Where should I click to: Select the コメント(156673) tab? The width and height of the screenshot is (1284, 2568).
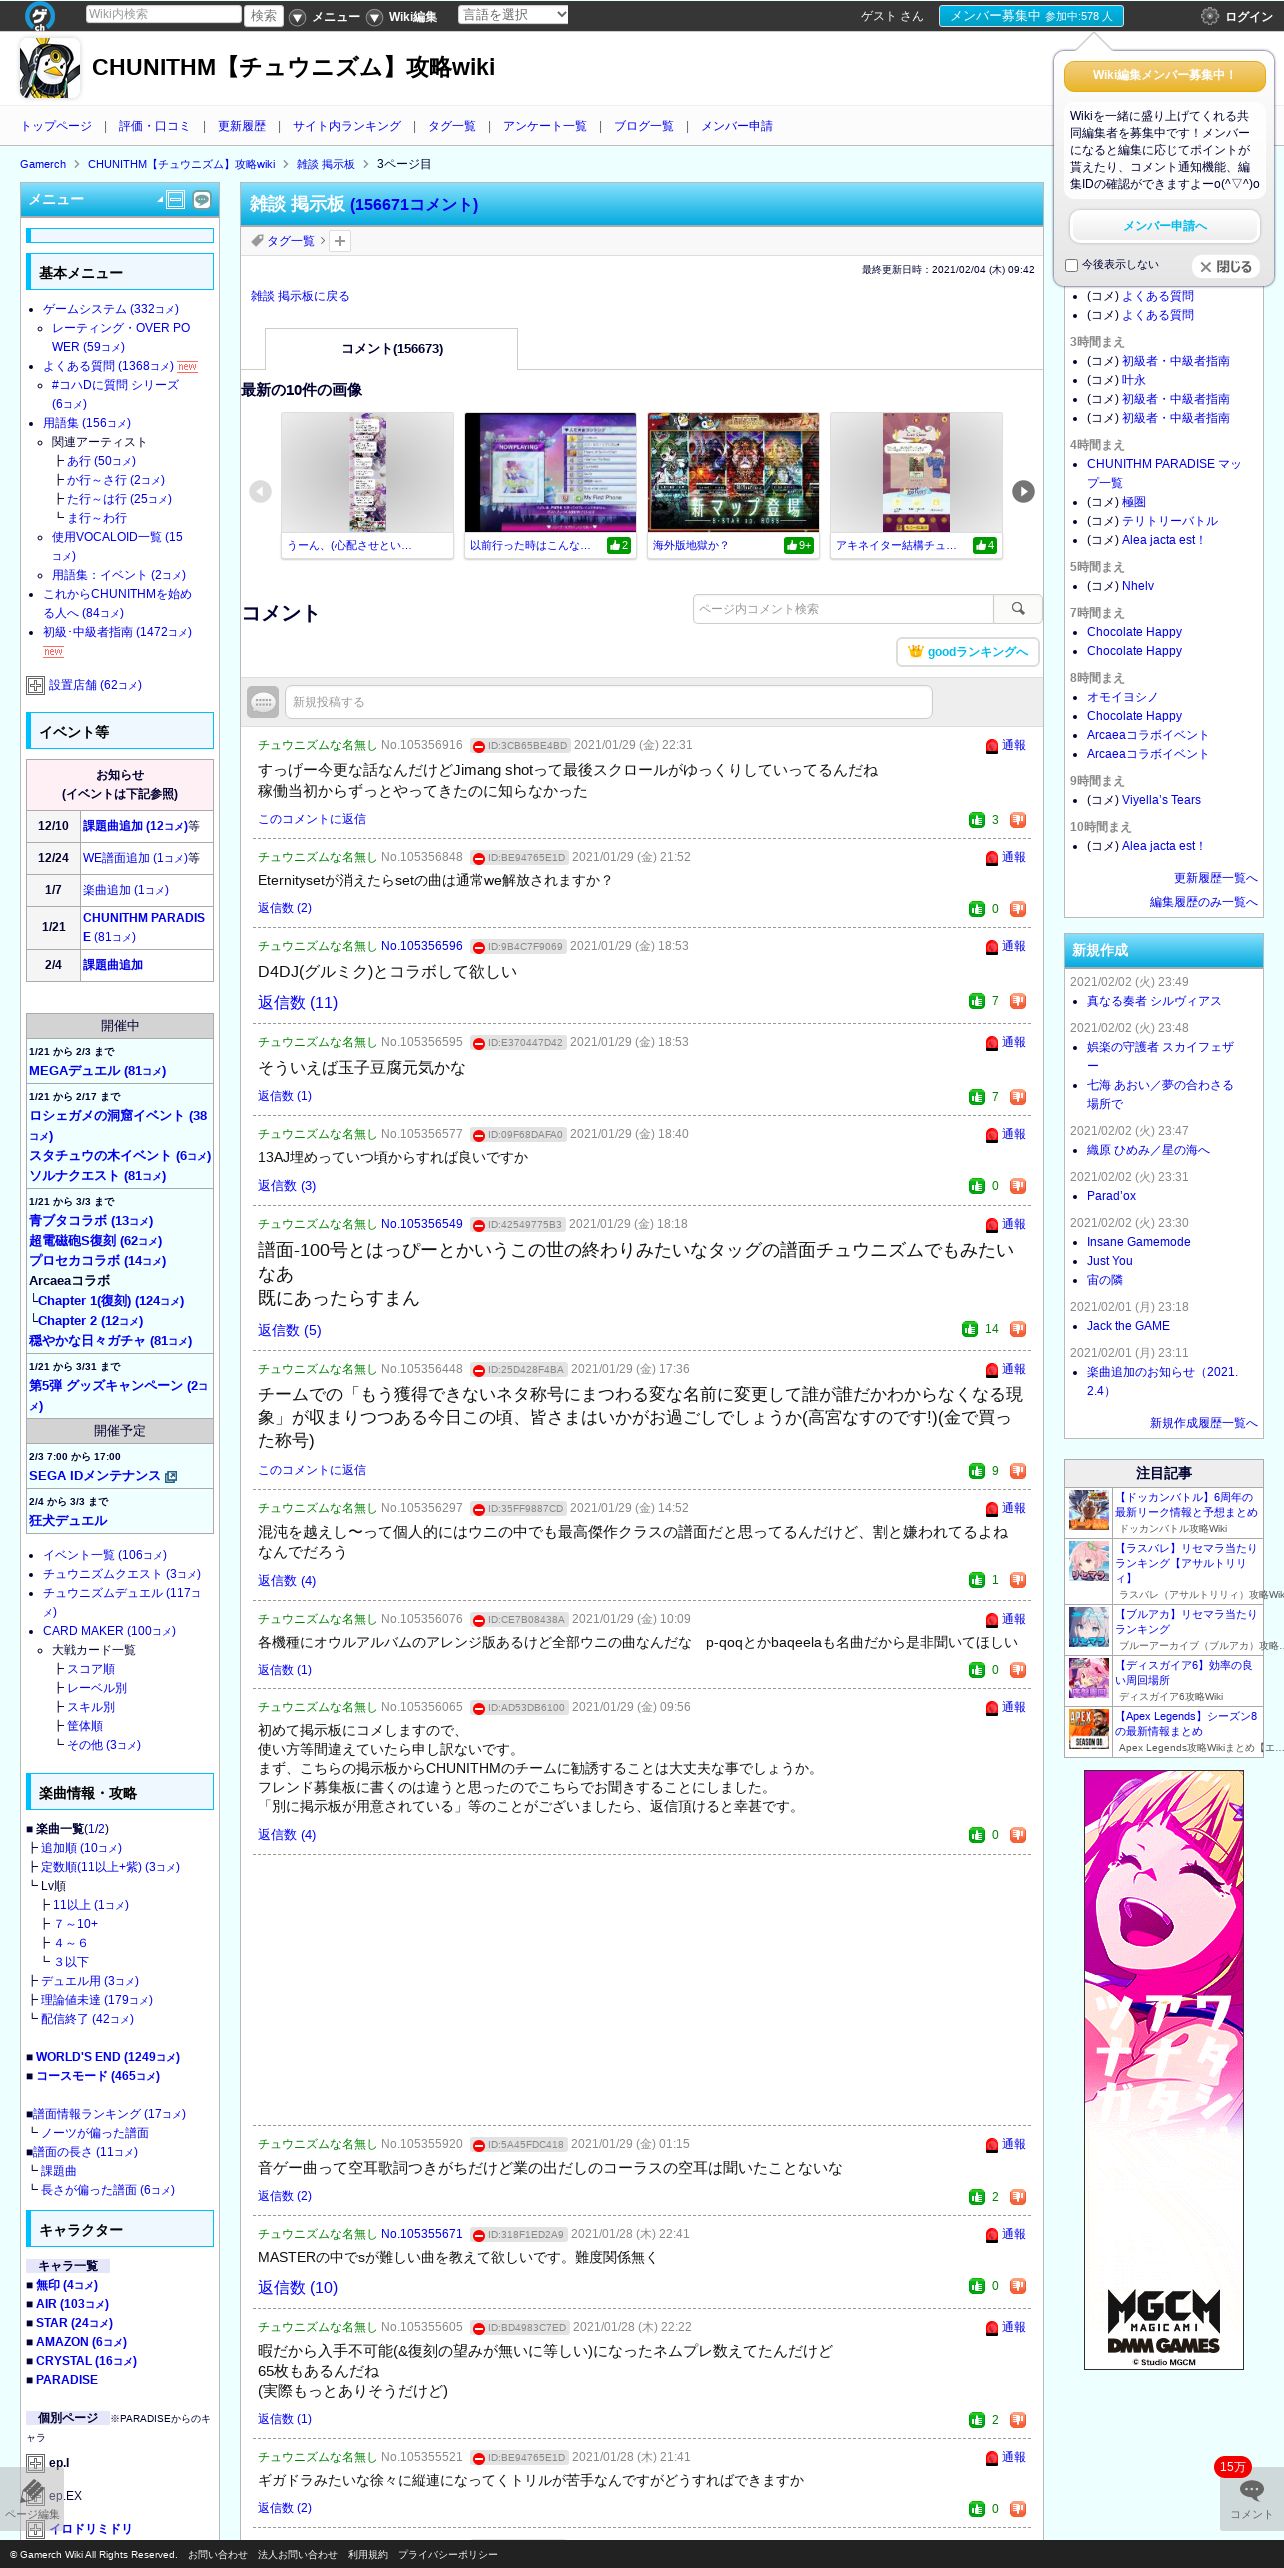391,348
